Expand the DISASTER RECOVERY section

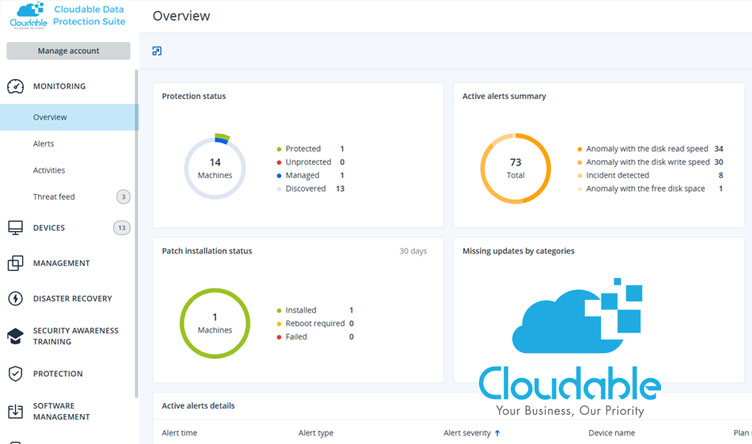coord(72,299)
